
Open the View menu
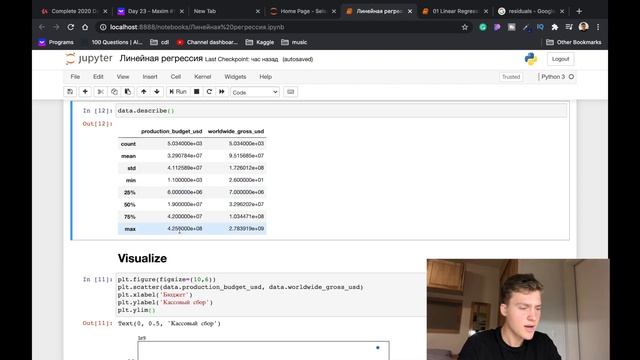(123, 77)
